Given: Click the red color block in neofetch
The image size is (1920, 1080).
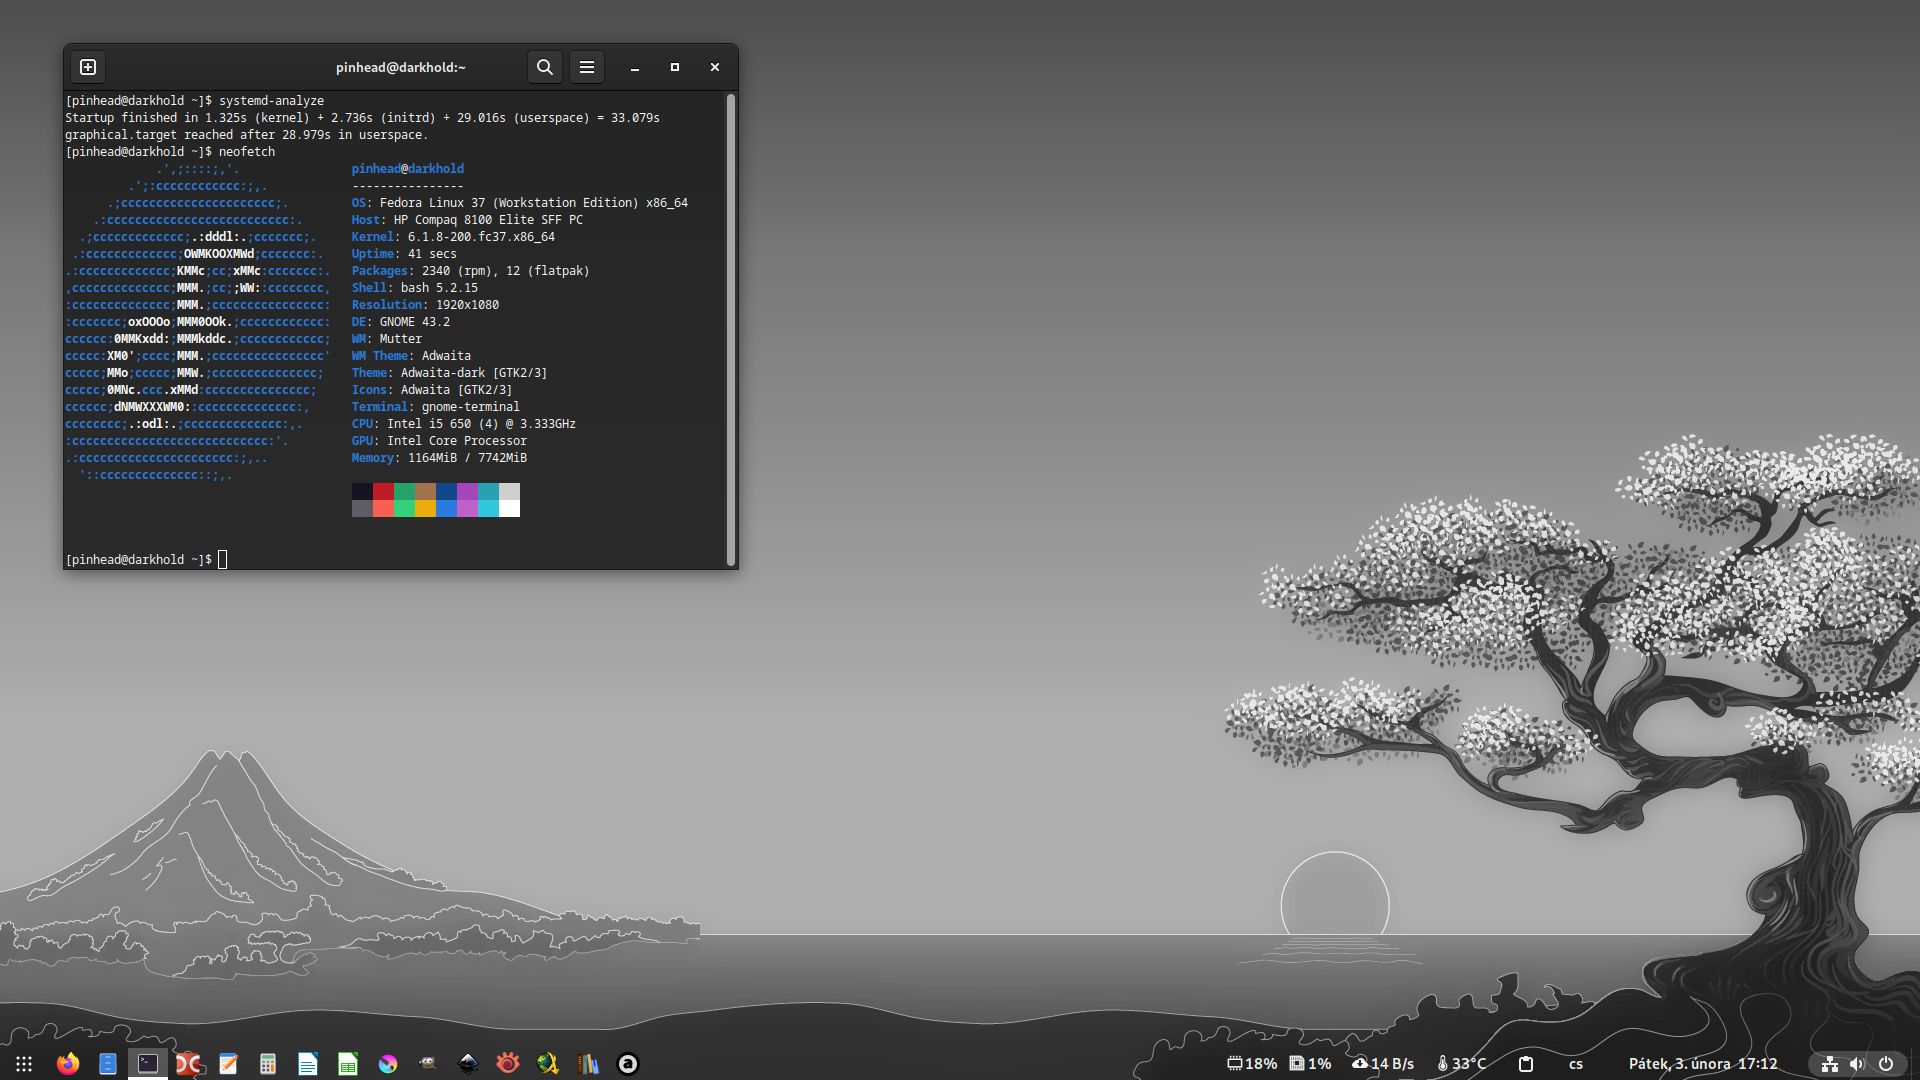Looking at the screenshot, I should (383, 491).
